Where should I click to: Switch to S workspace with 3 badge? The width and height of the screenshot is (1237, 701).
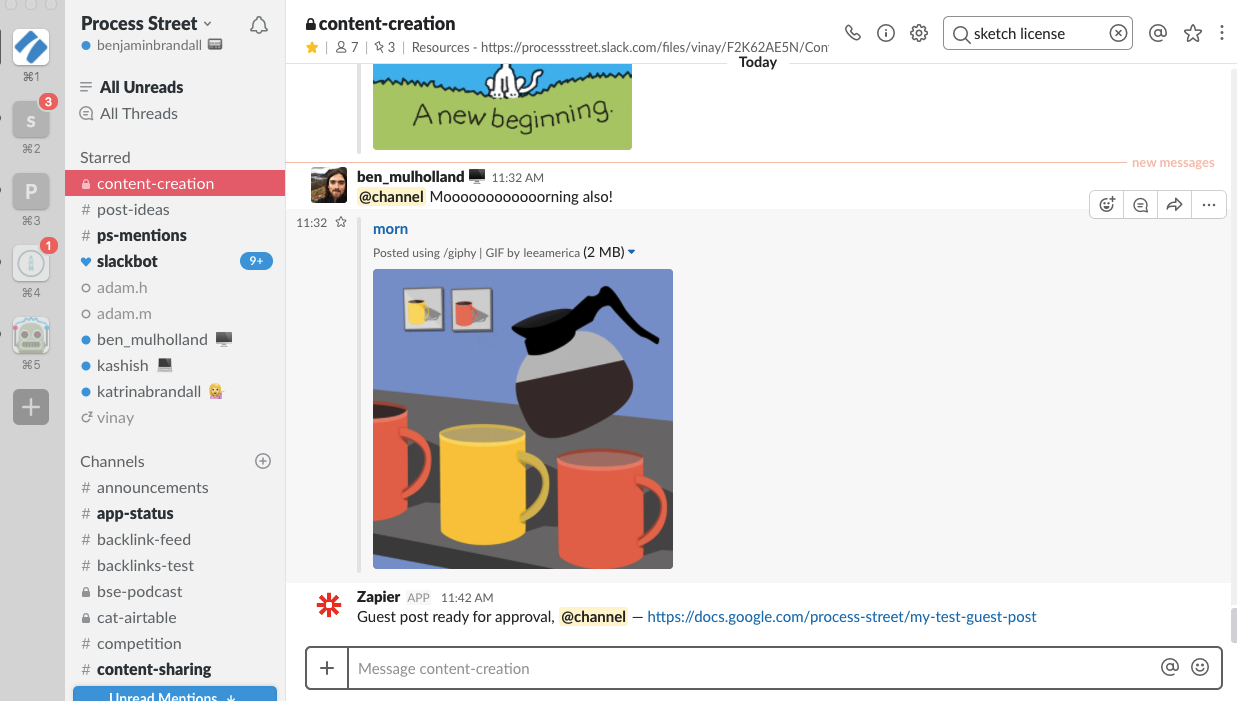coord(31,121)
